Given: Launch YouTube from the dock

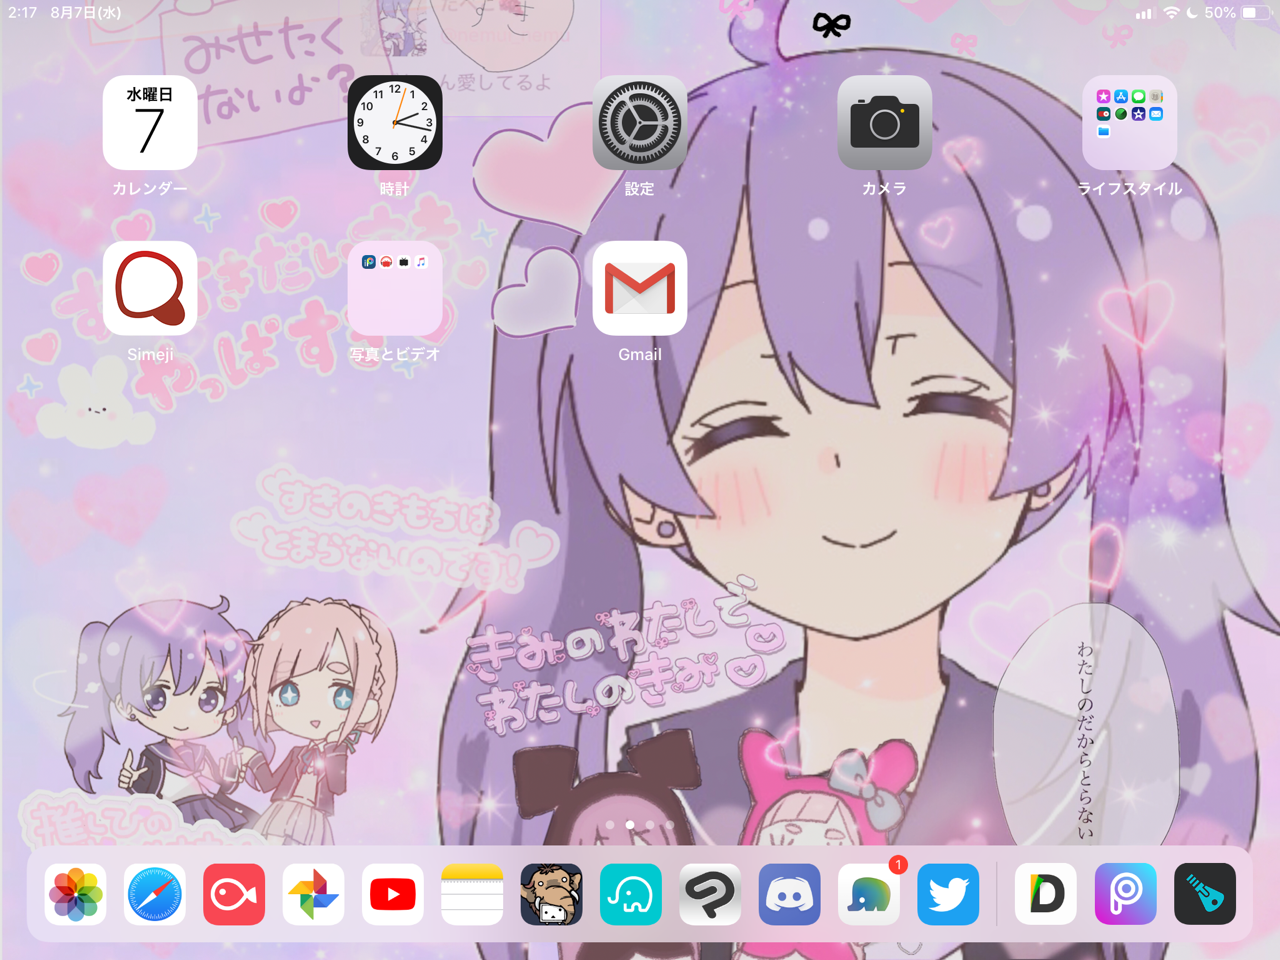Looking at the screenshot, I should click(x=393, y=894).
